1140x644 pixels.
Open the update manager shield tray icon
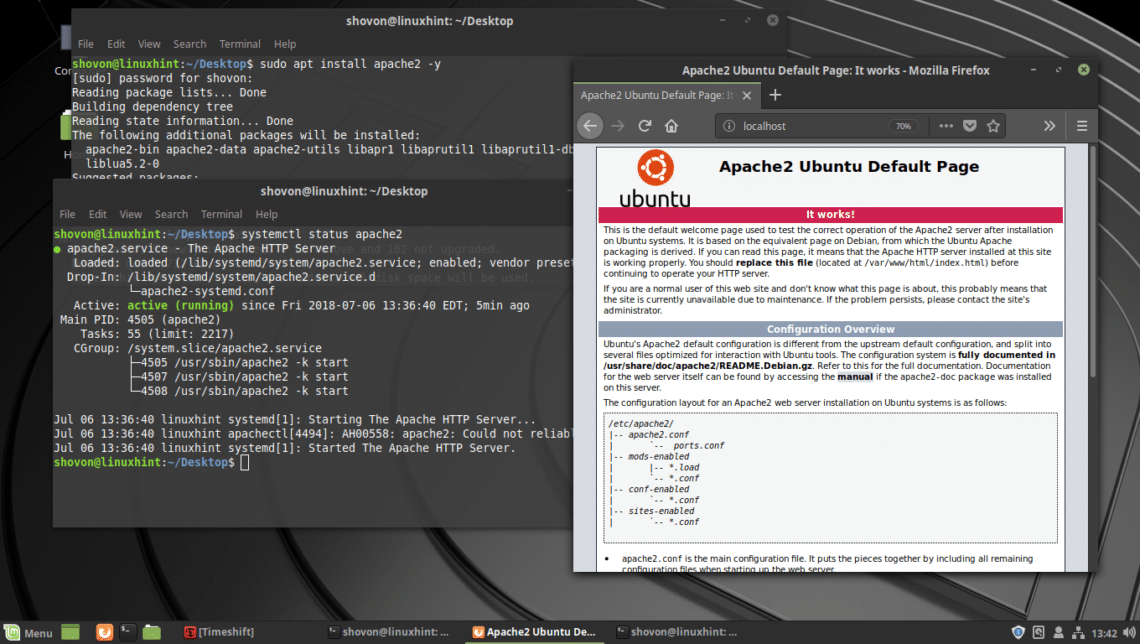[x=1018, y=632]
